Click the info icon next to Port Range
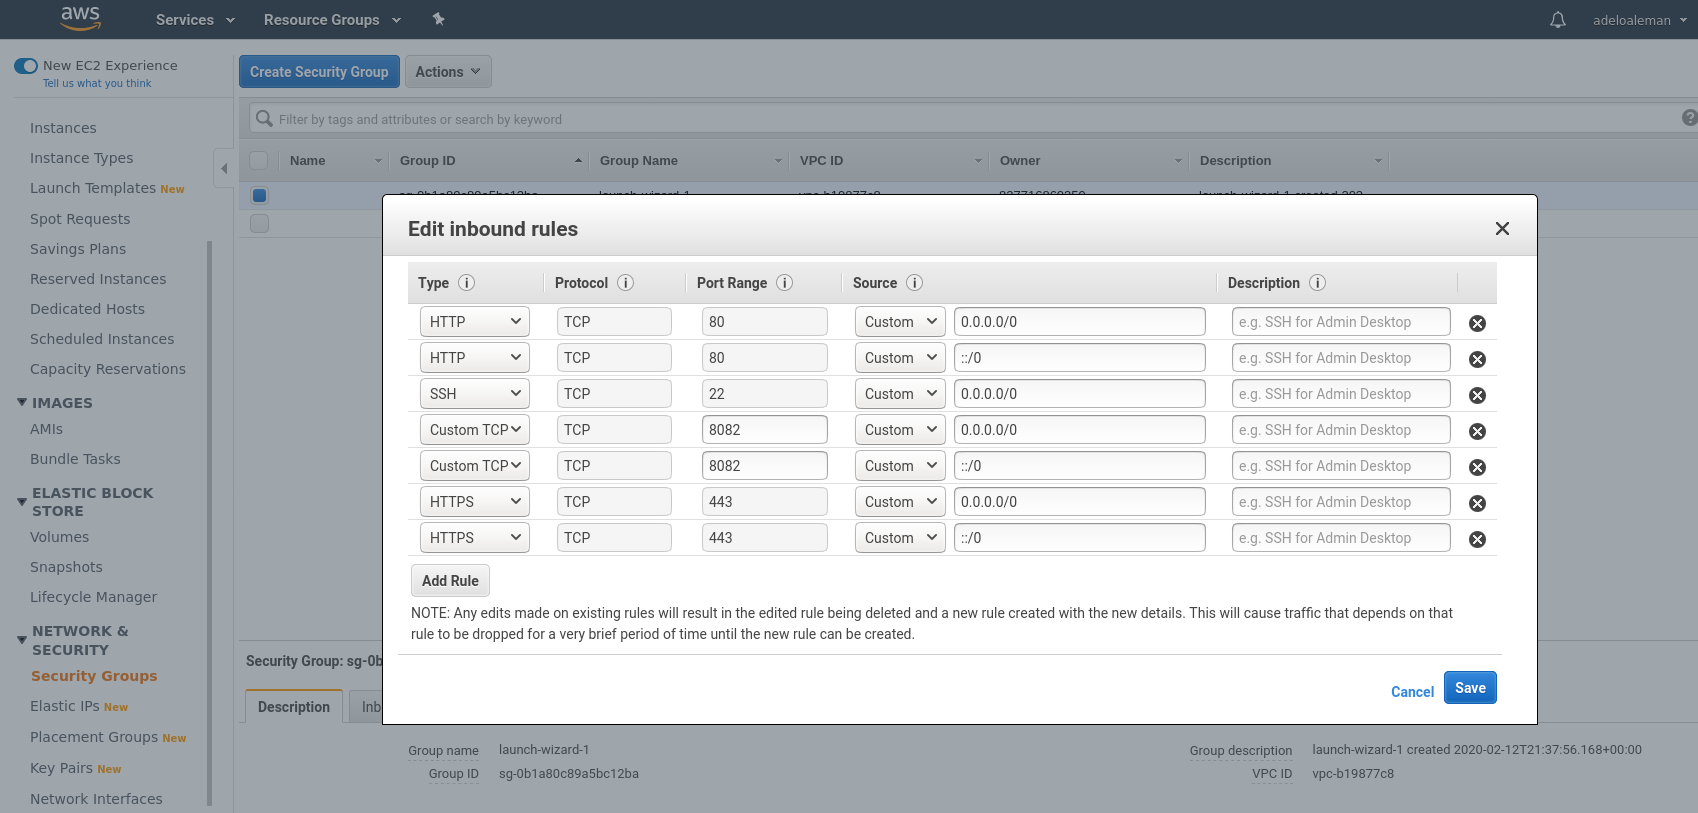Image resolution: width=1698 pixels, height=813 pixels. [x=784, y=283]
